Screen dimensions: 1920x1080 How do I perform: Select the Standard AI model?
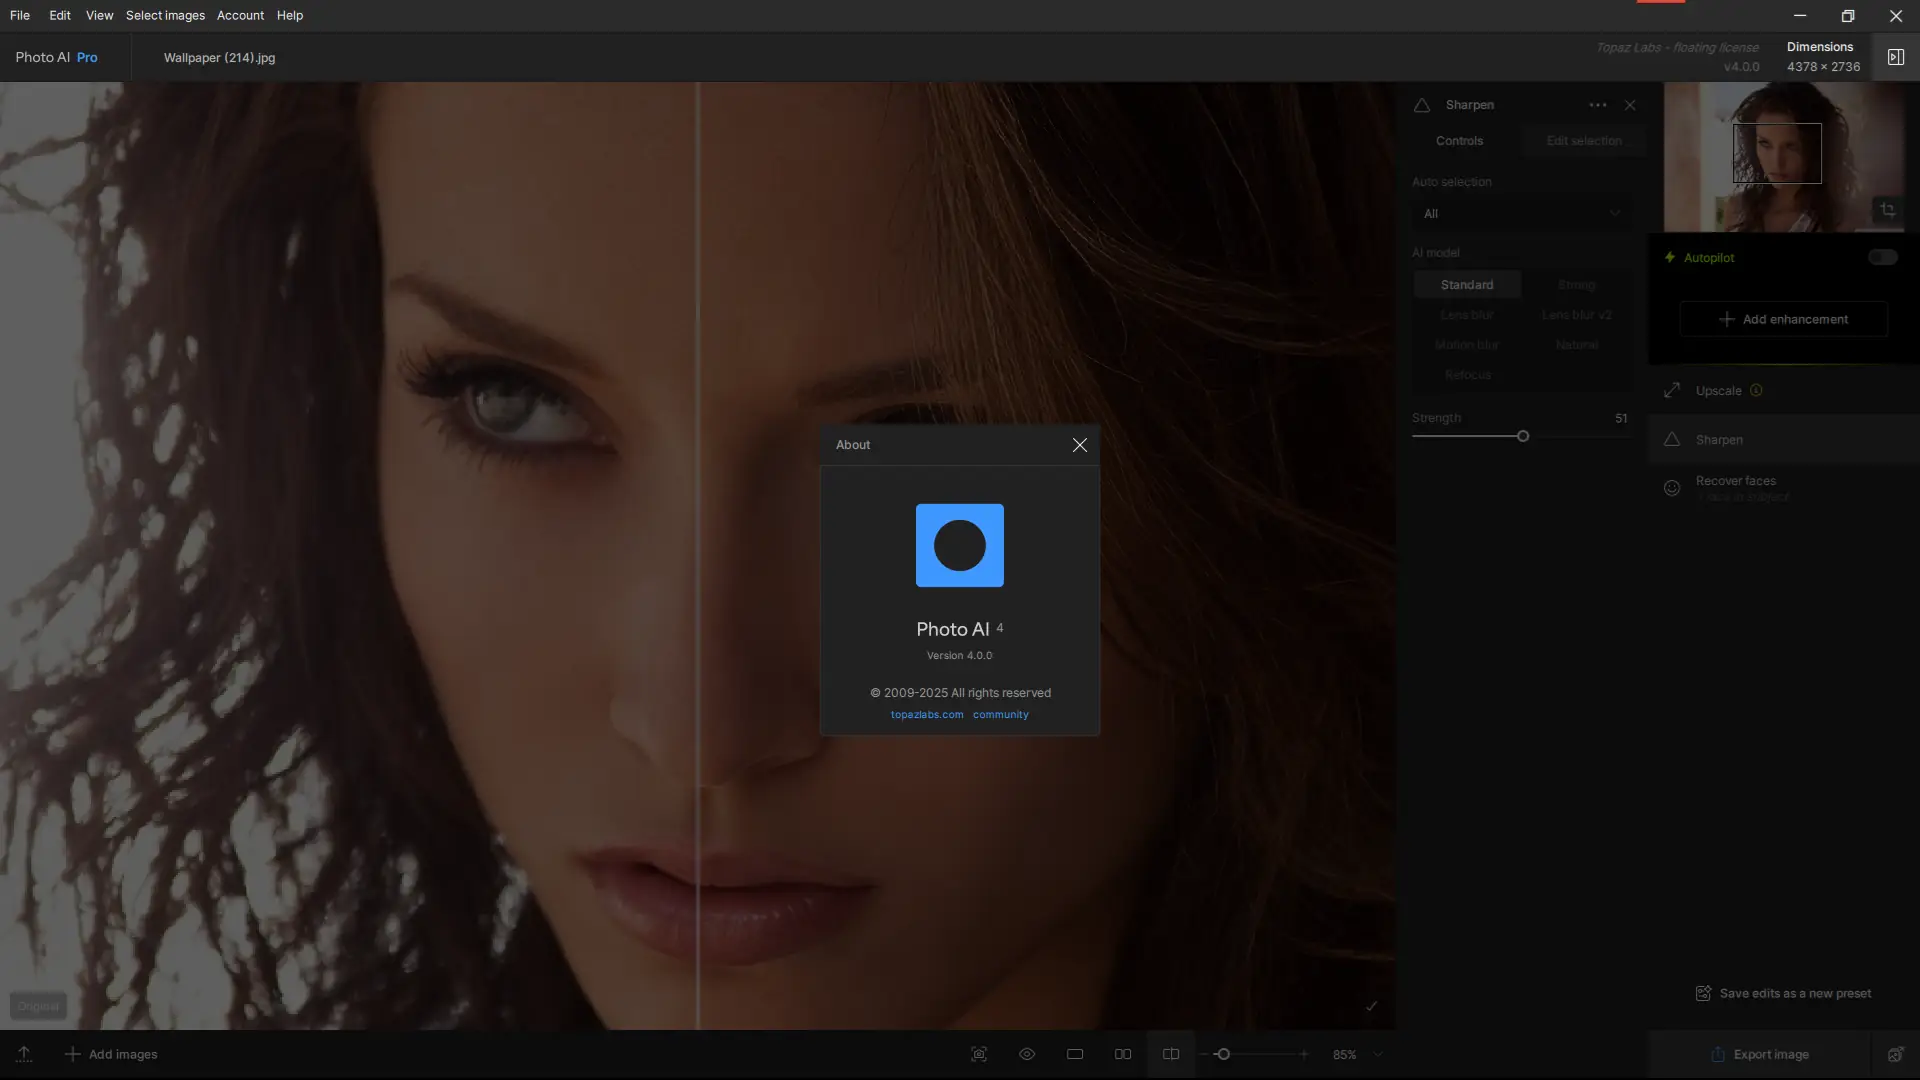[1466, 284]
